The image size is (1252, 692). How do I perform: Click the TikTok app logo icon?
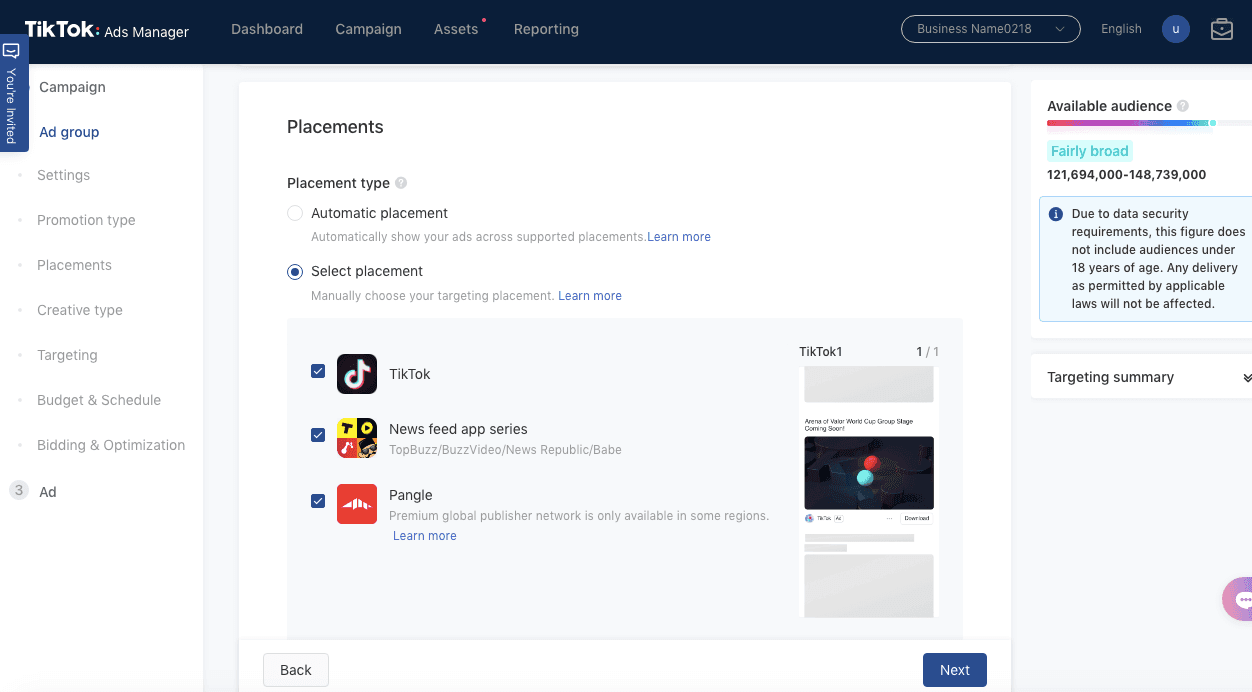pos(356,374)
